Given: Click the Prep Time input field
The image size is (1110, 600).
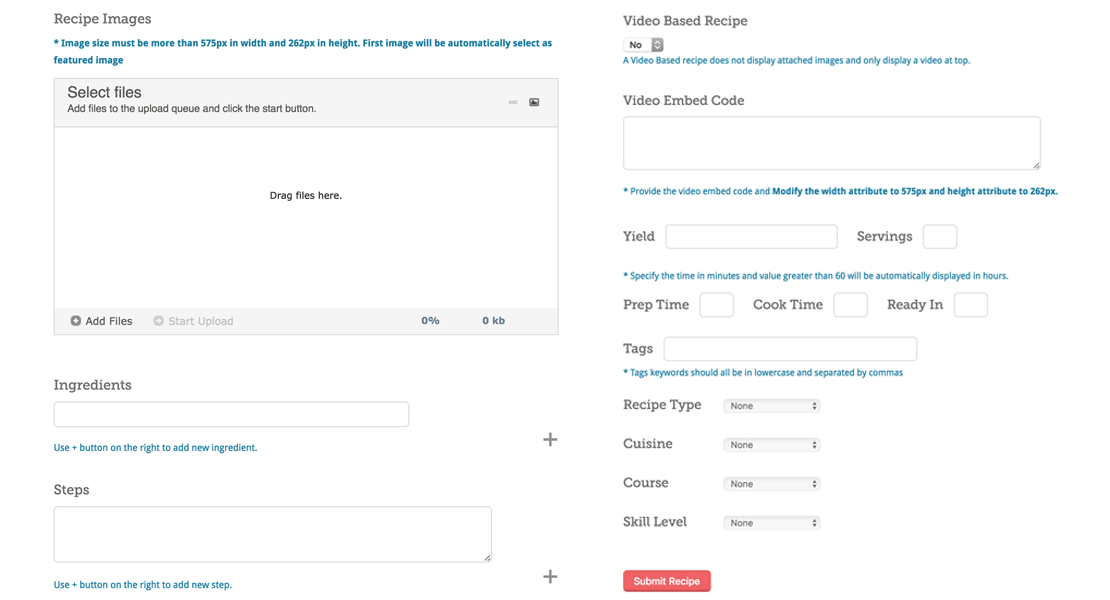Looking at the screenshot, I should [716, 305].
